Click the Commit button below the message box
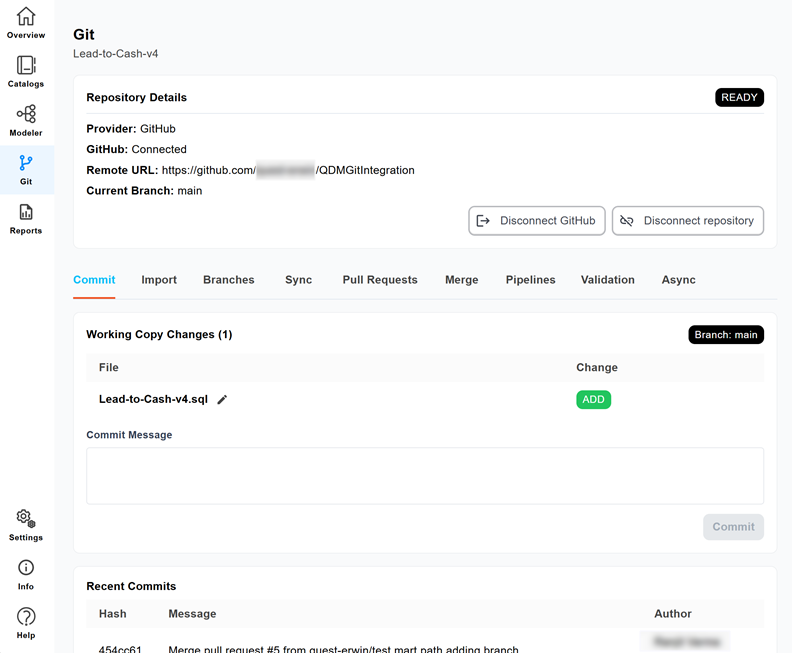Viewport: 792px width, 653px height. pos(733,527)
